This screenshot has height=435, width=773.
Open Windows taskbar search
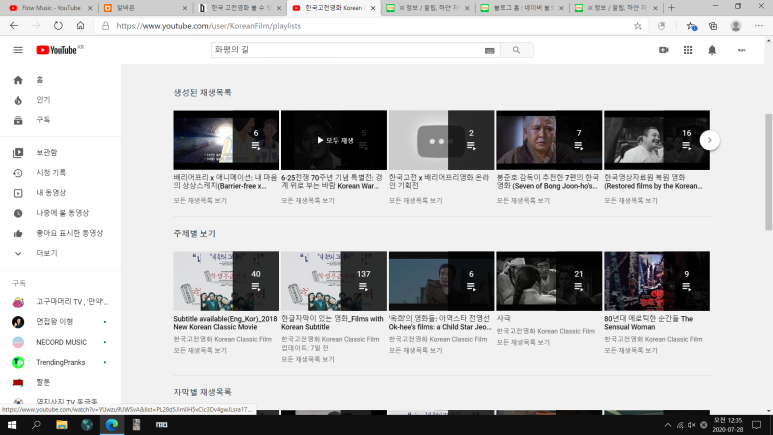[x=36, y=425]
